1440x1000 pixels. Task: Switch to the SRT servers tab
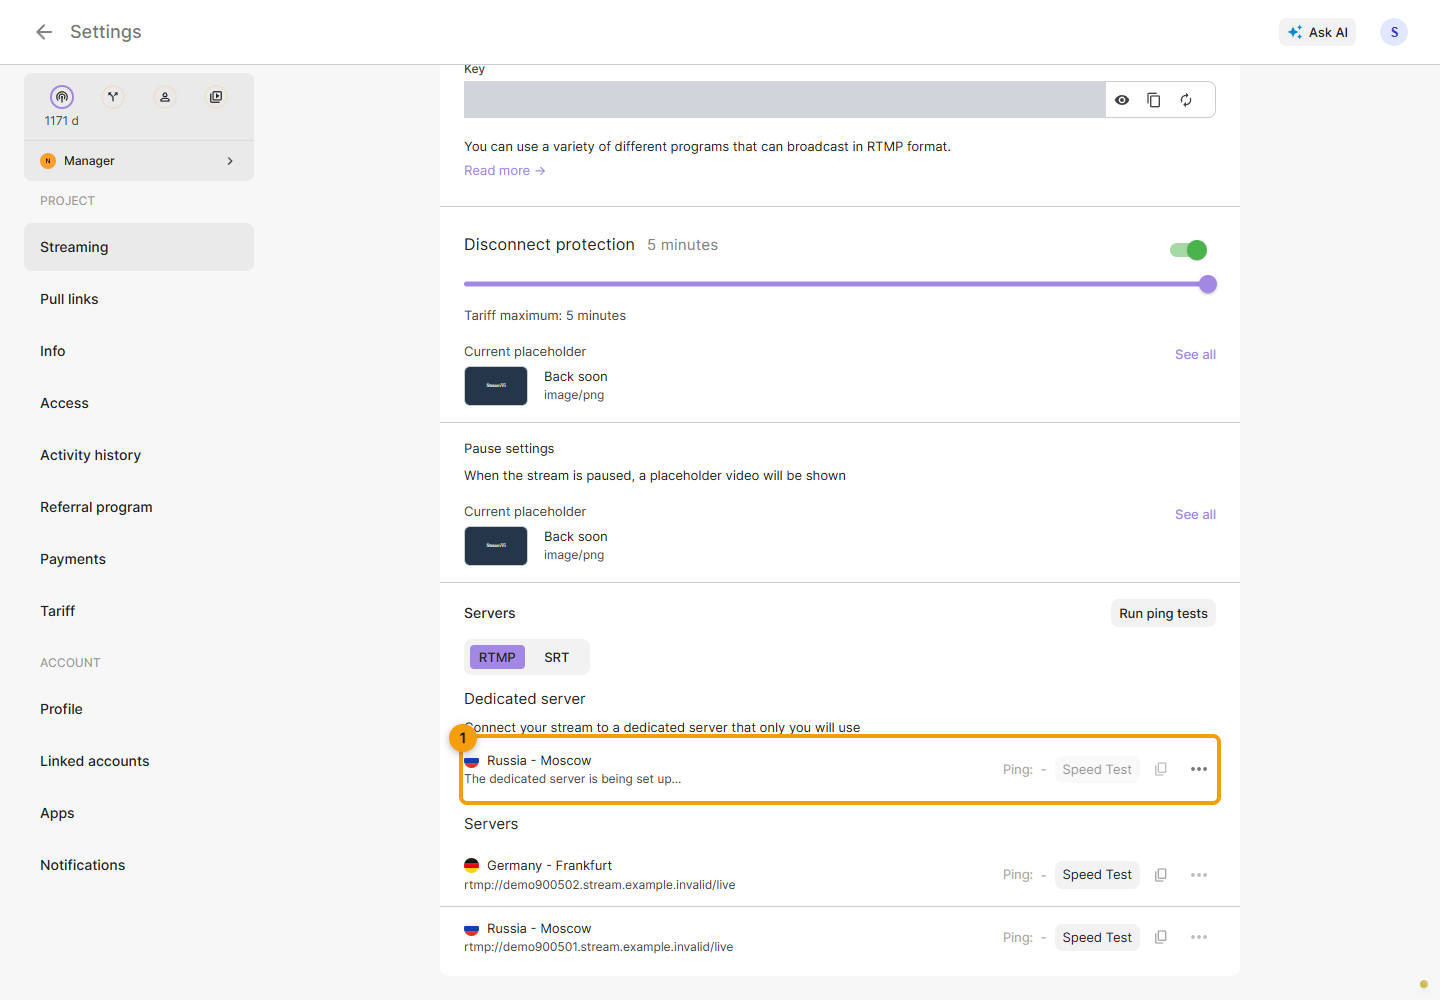coord(557,657)
